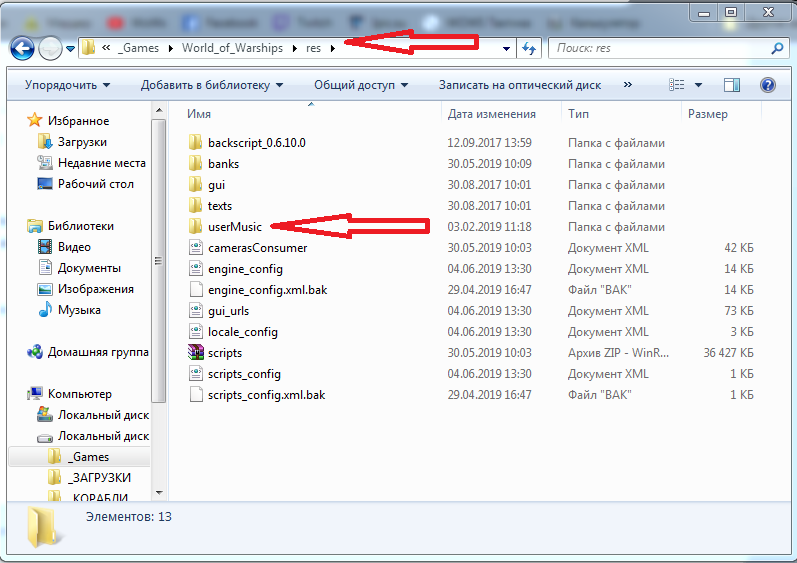Select the texts folder icon

(x=195, y=205)
